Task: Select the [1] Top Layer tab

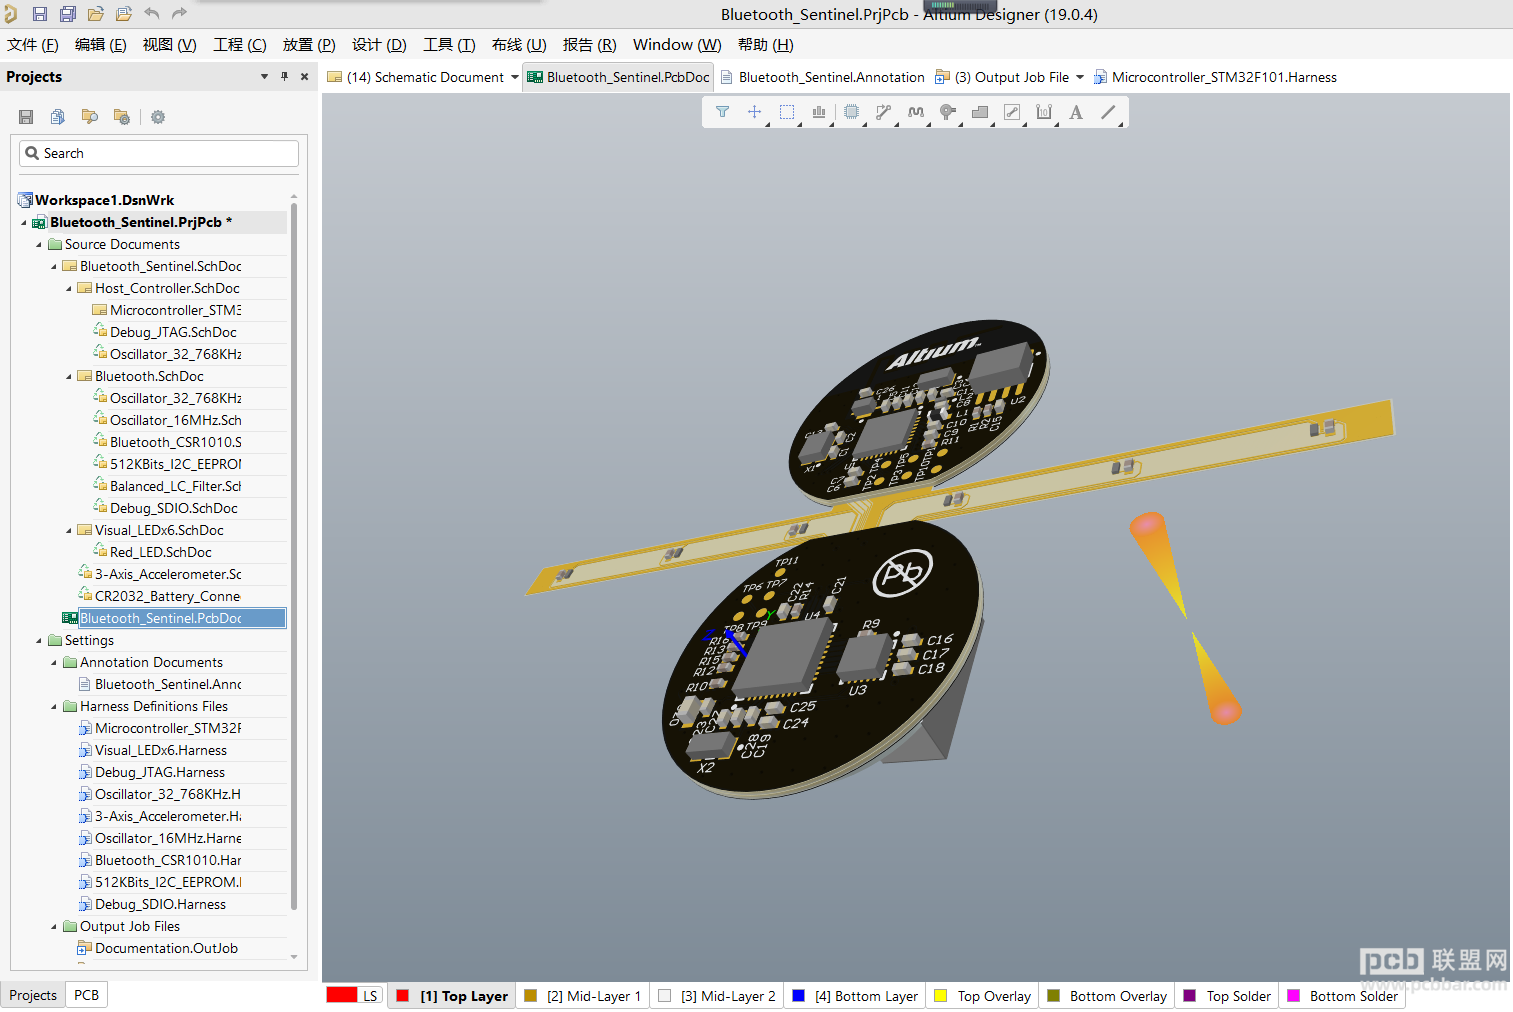Action: 452,996
